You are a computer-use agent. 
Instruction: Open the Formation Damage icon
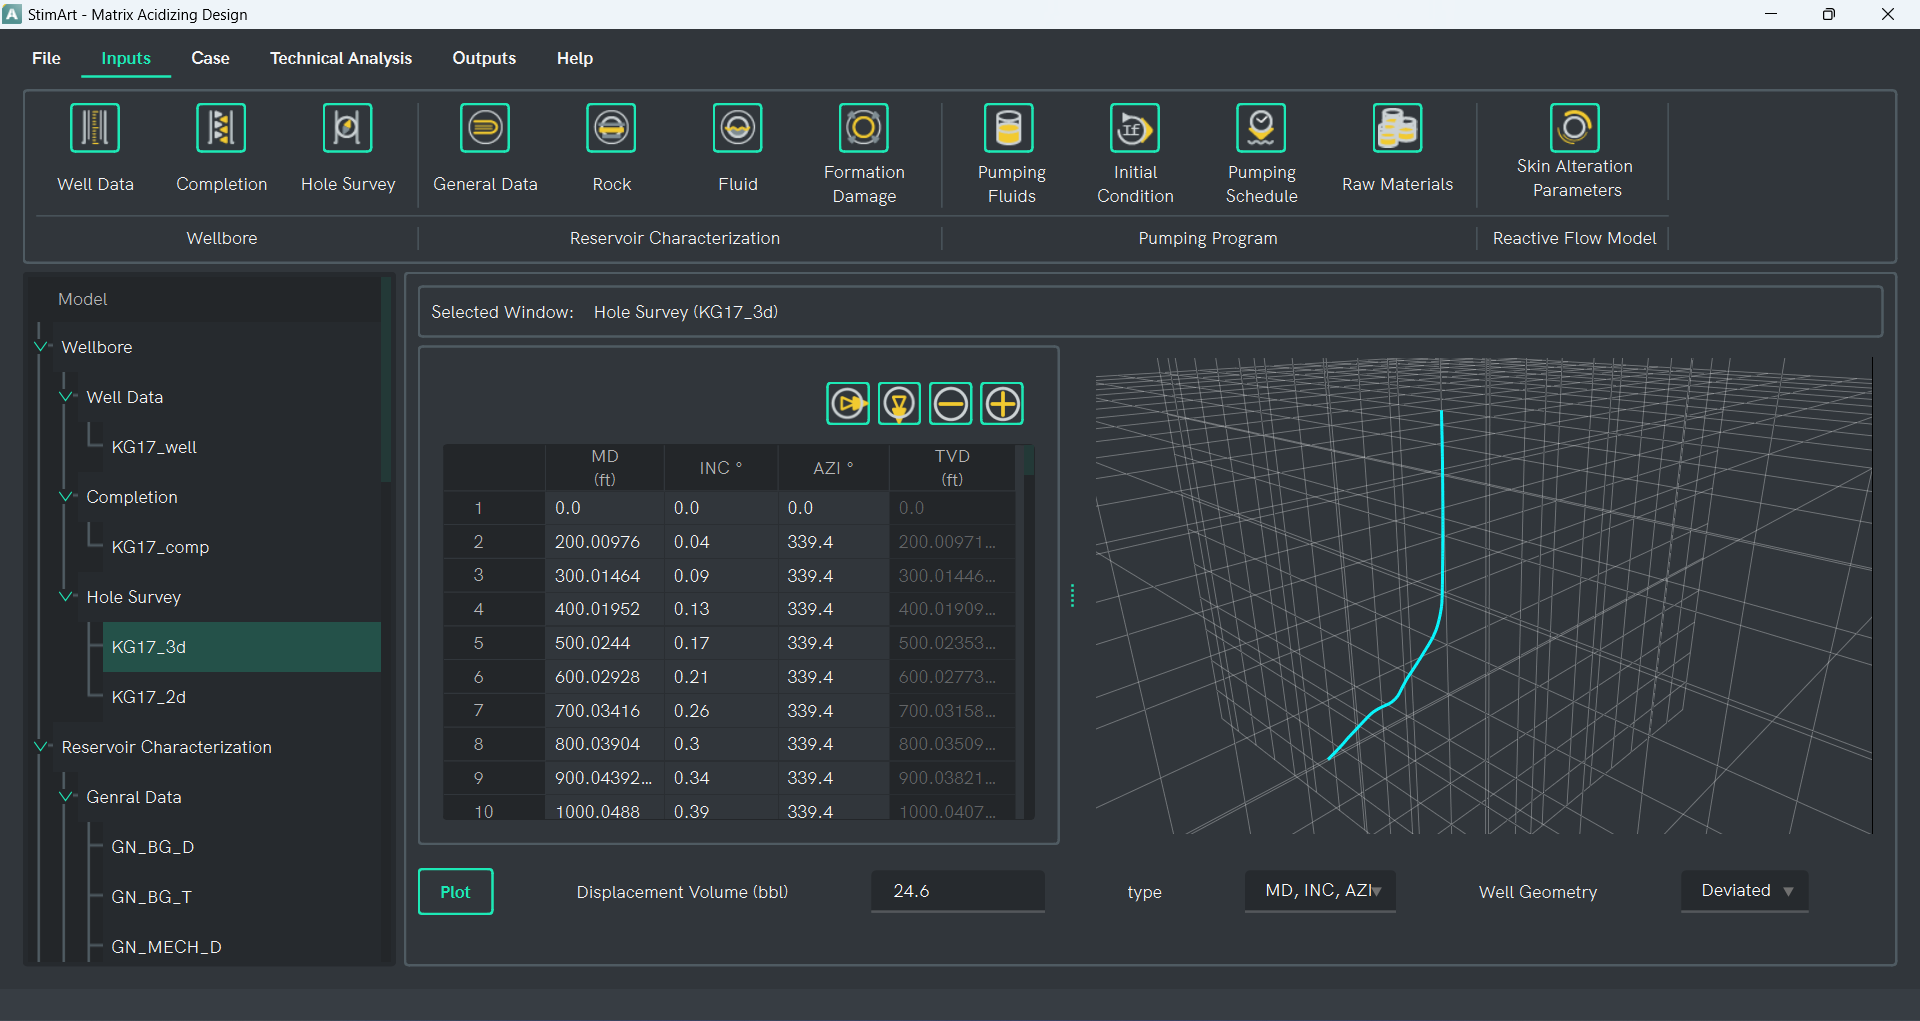864,129
